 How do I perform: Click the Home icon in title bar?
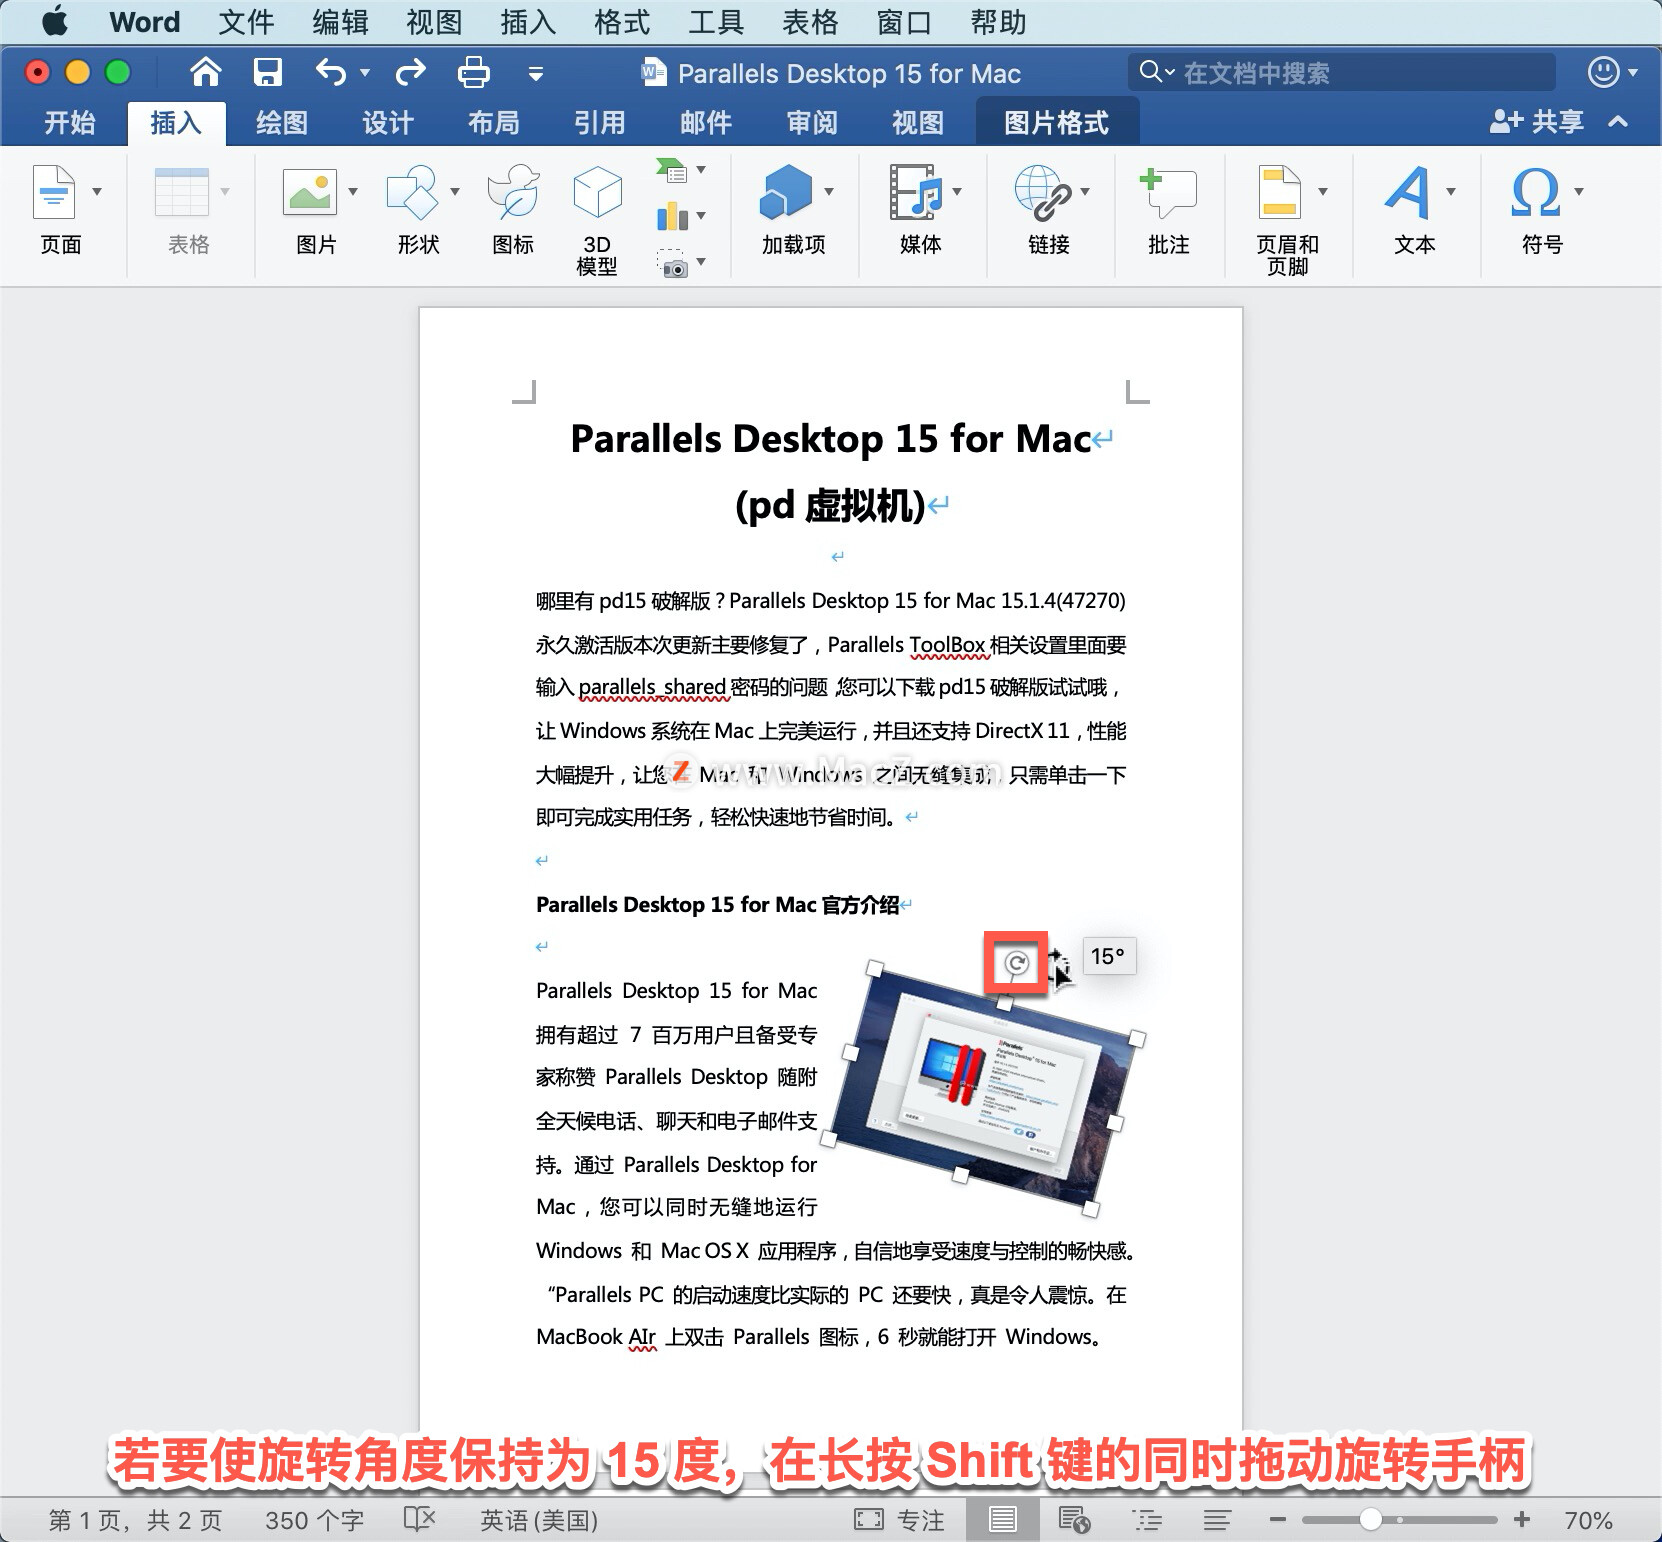(x=206, y=72)
